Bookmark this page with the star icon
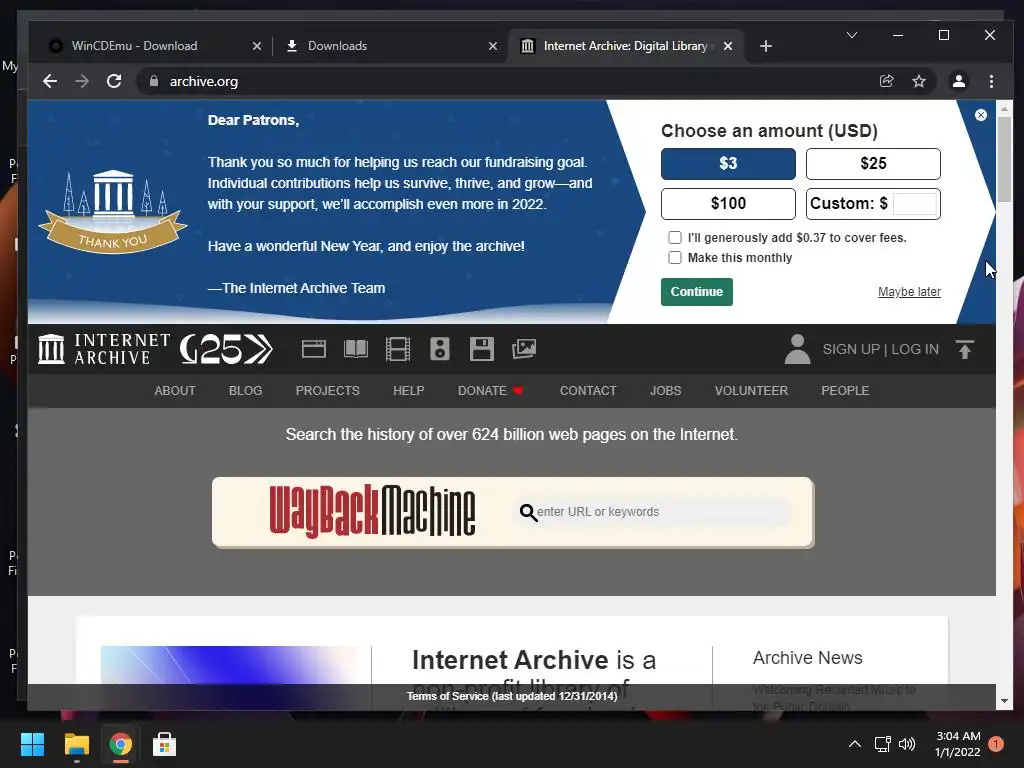 (919, 81)
